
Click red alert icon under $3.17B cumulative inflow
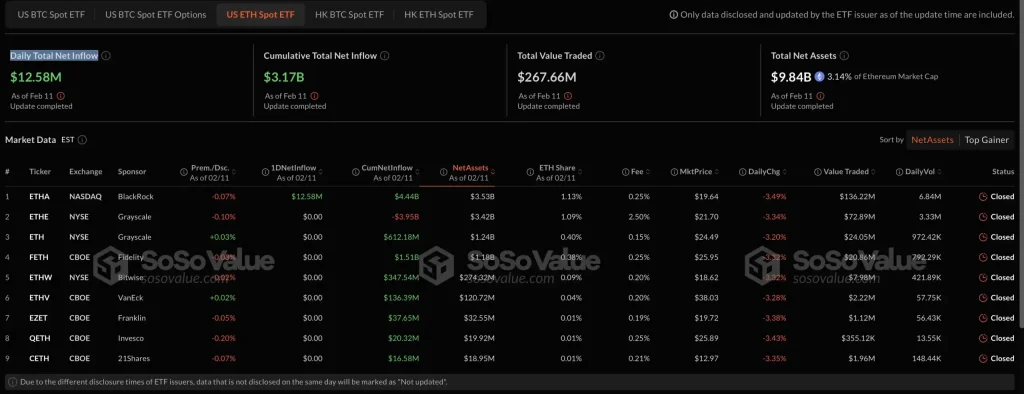pos(314,96)
